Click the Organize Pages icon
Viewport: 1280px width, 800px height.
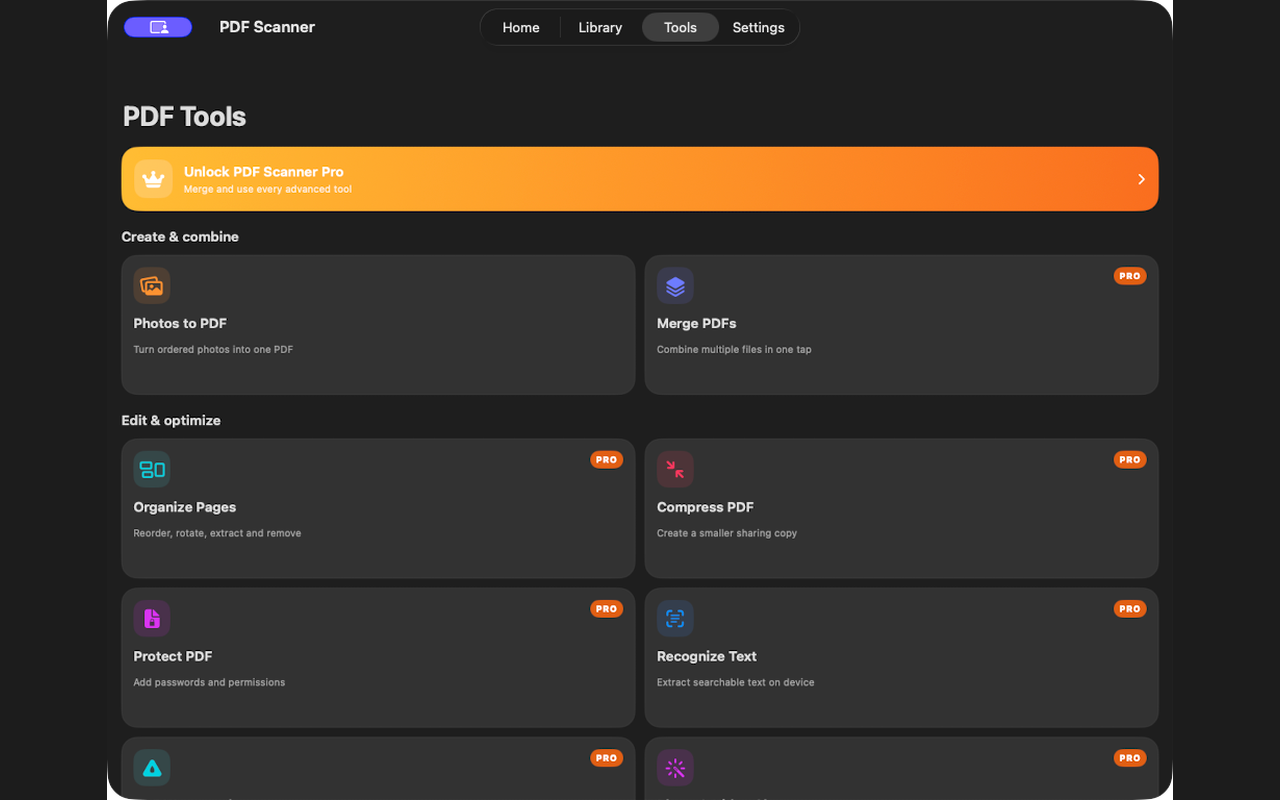coord(152,470)
